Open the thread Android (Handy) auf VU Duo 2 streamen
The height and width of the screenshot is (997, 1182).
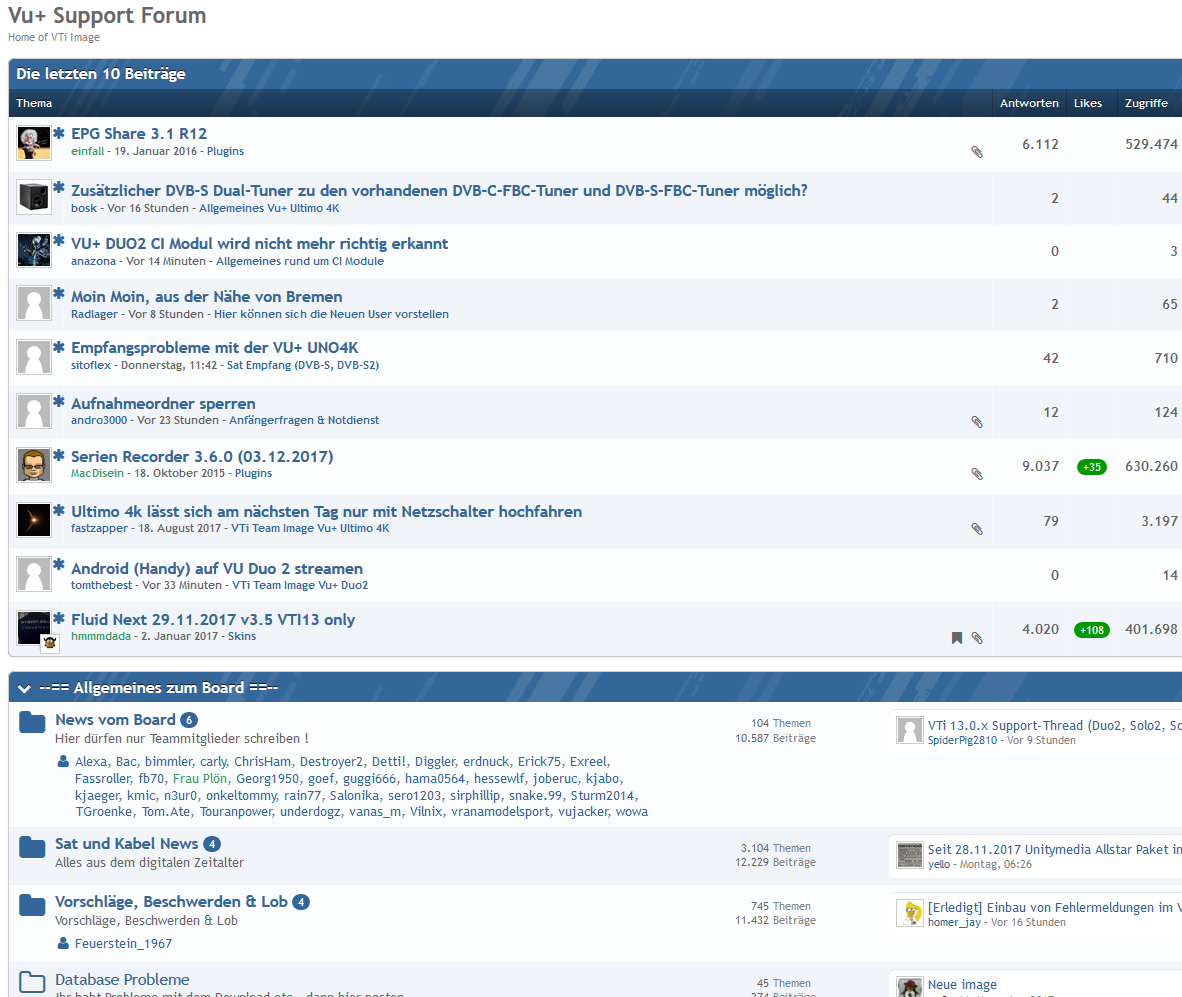coord(217,568)
